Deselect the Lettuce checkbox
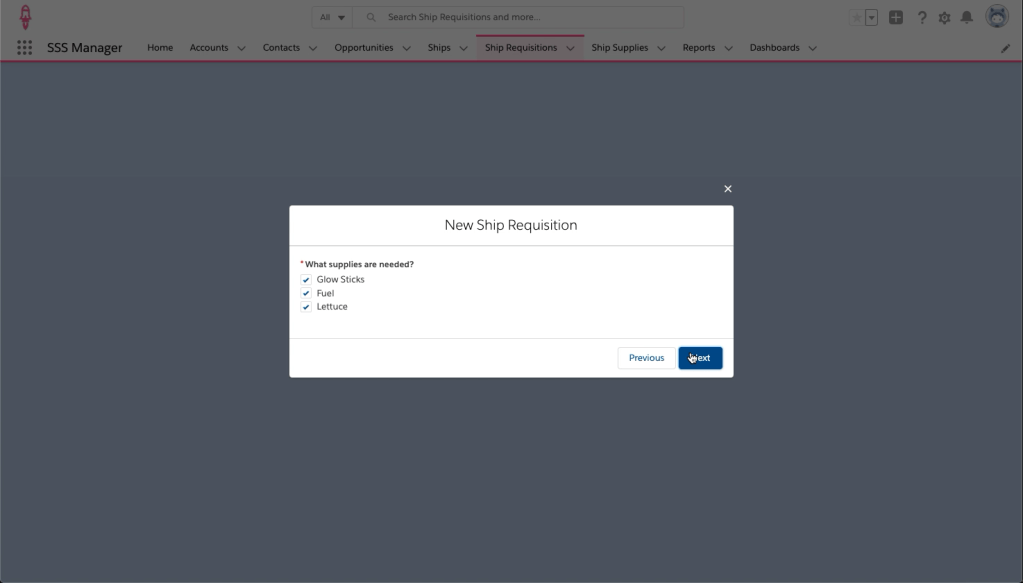This screenshot has width=1023, height=583. pos(306,307)
